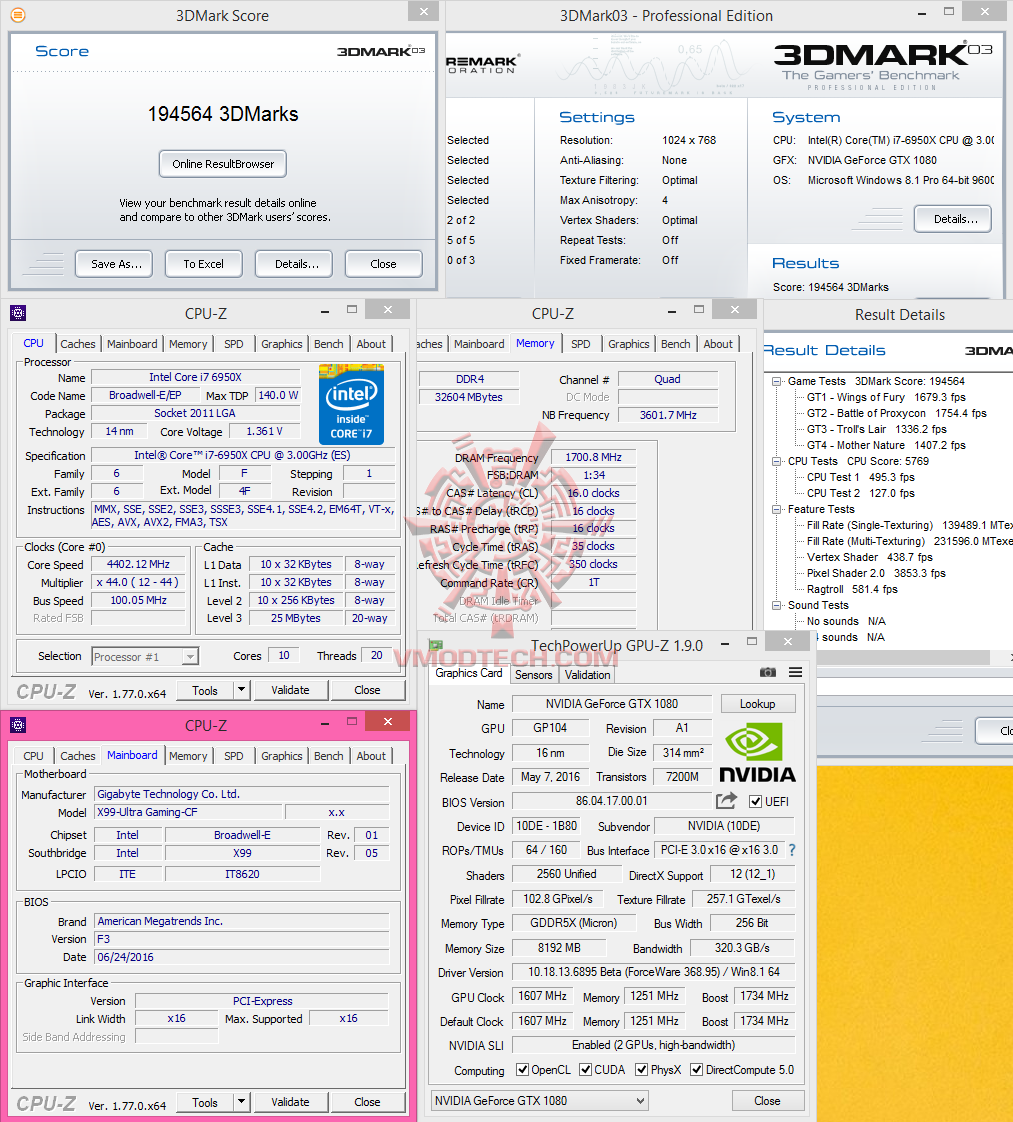Collapse the Game Tests tree node
1013x1122 pixels.
click(776, 381)
